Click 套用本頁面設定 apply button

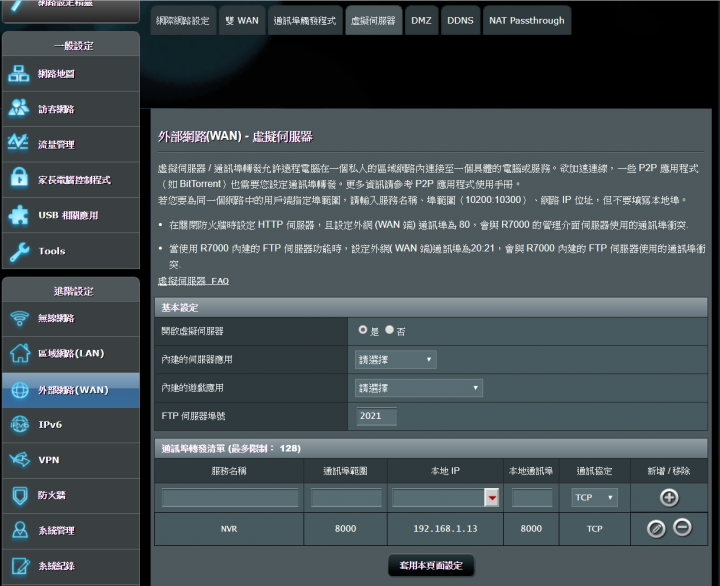pyautogui.click(x=431, y=566)
